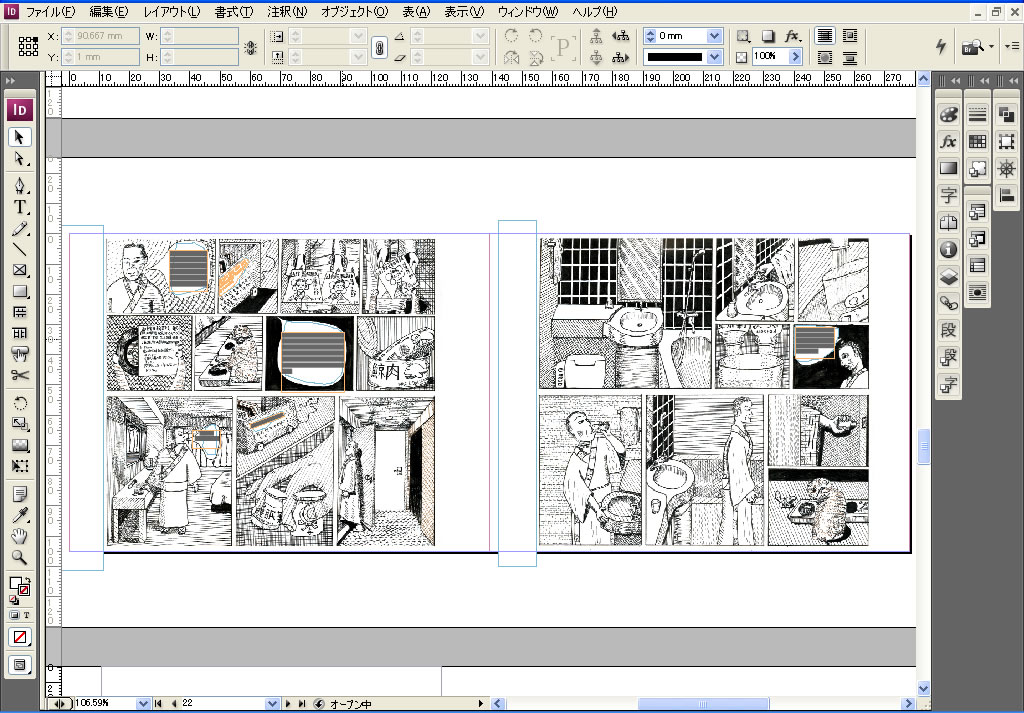Image resolution: width=1024 pixels, height=713 pixels.
Task: Open the Info panel icon
Action: tap(948, 249)
